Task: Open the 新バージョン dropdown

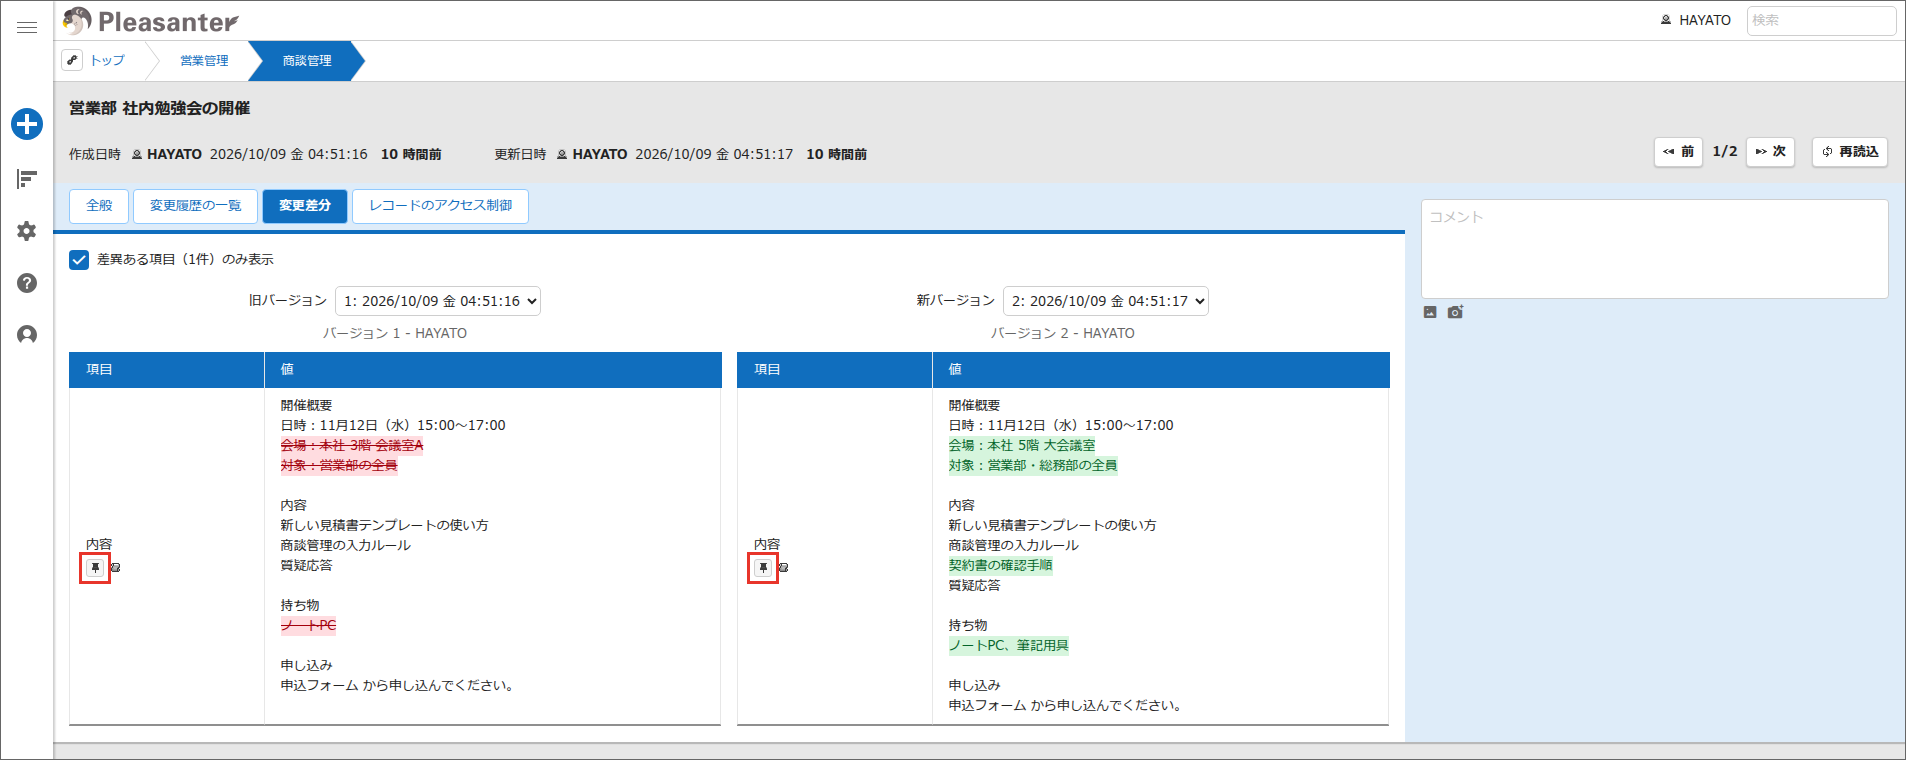Action: tap(1106, 301)
